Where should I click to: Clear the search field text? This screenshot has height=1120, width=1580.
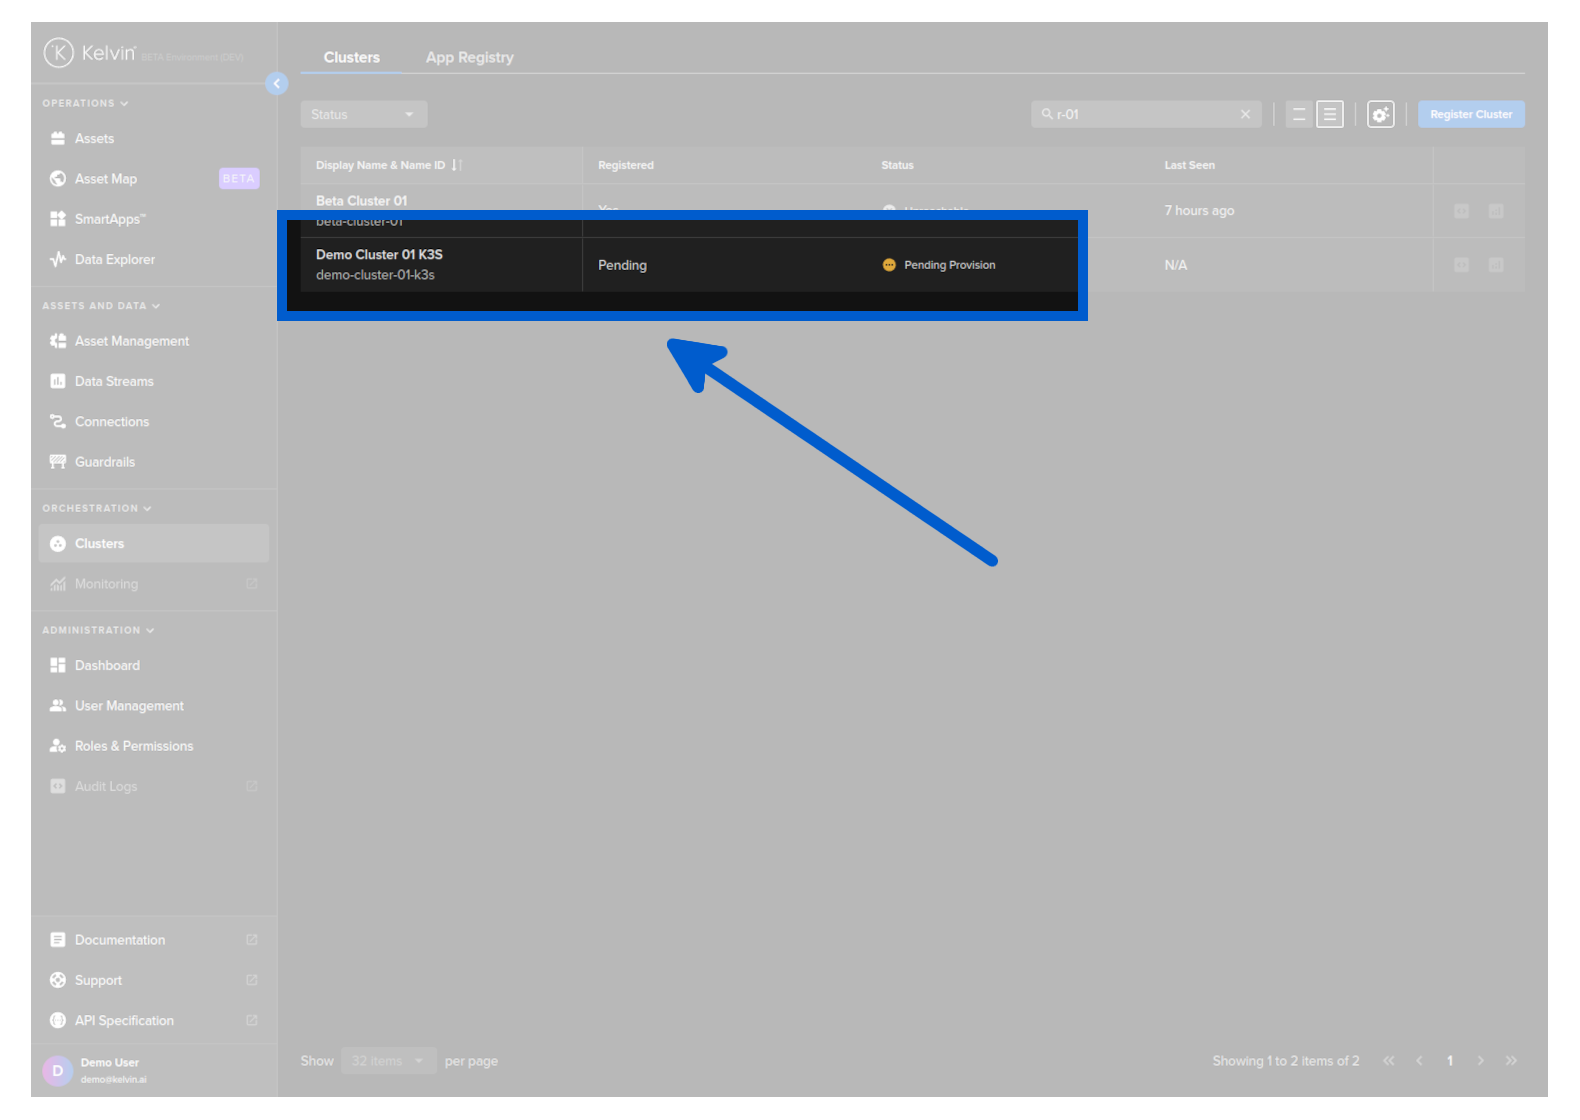(x=1245, y=115)
